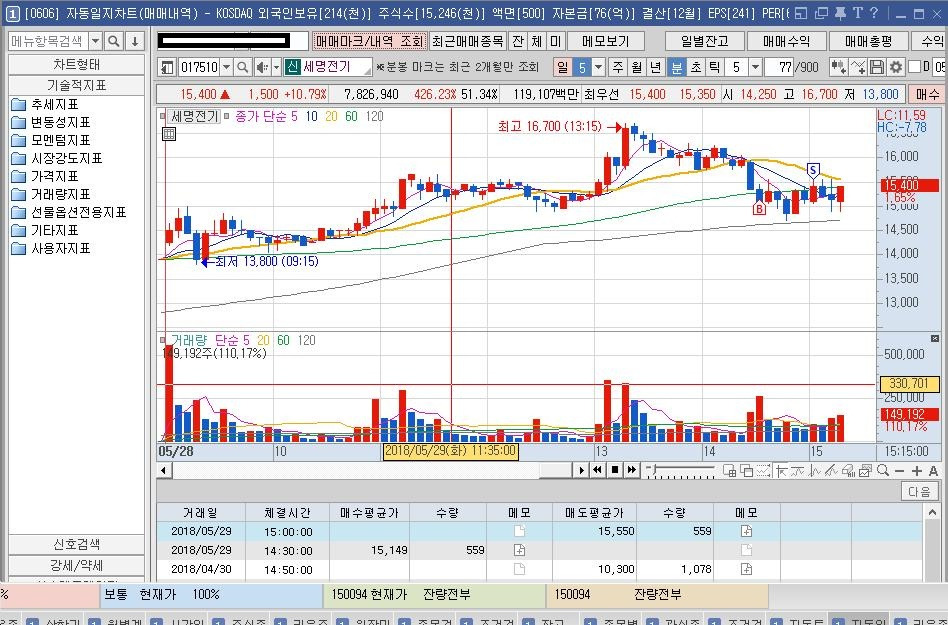Expand the 변동성지표 folder

pyautogui.click(x=51, y=123)
